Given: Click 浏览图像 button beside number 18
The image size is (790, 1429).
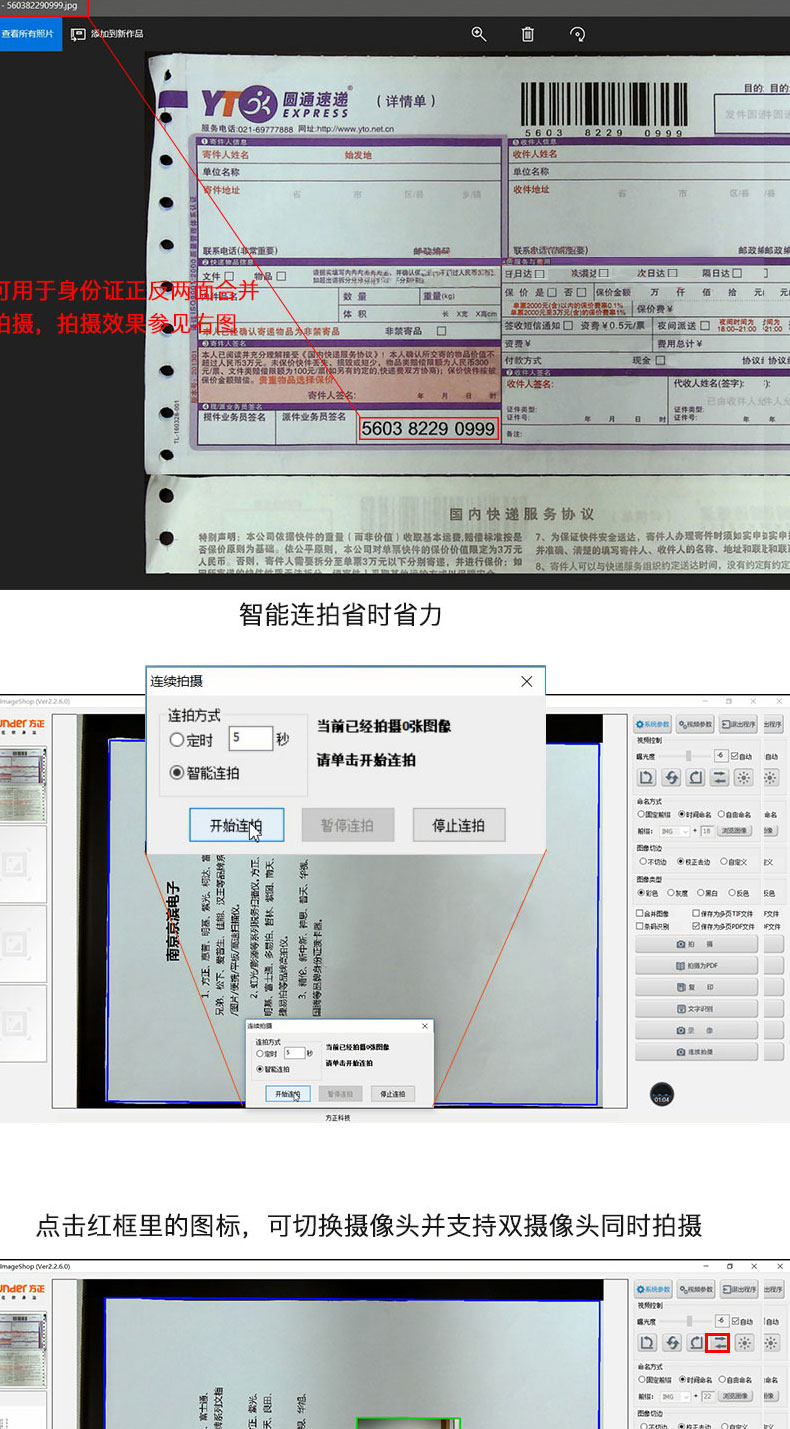Looking at the screenshot, I should click(735, 831).
